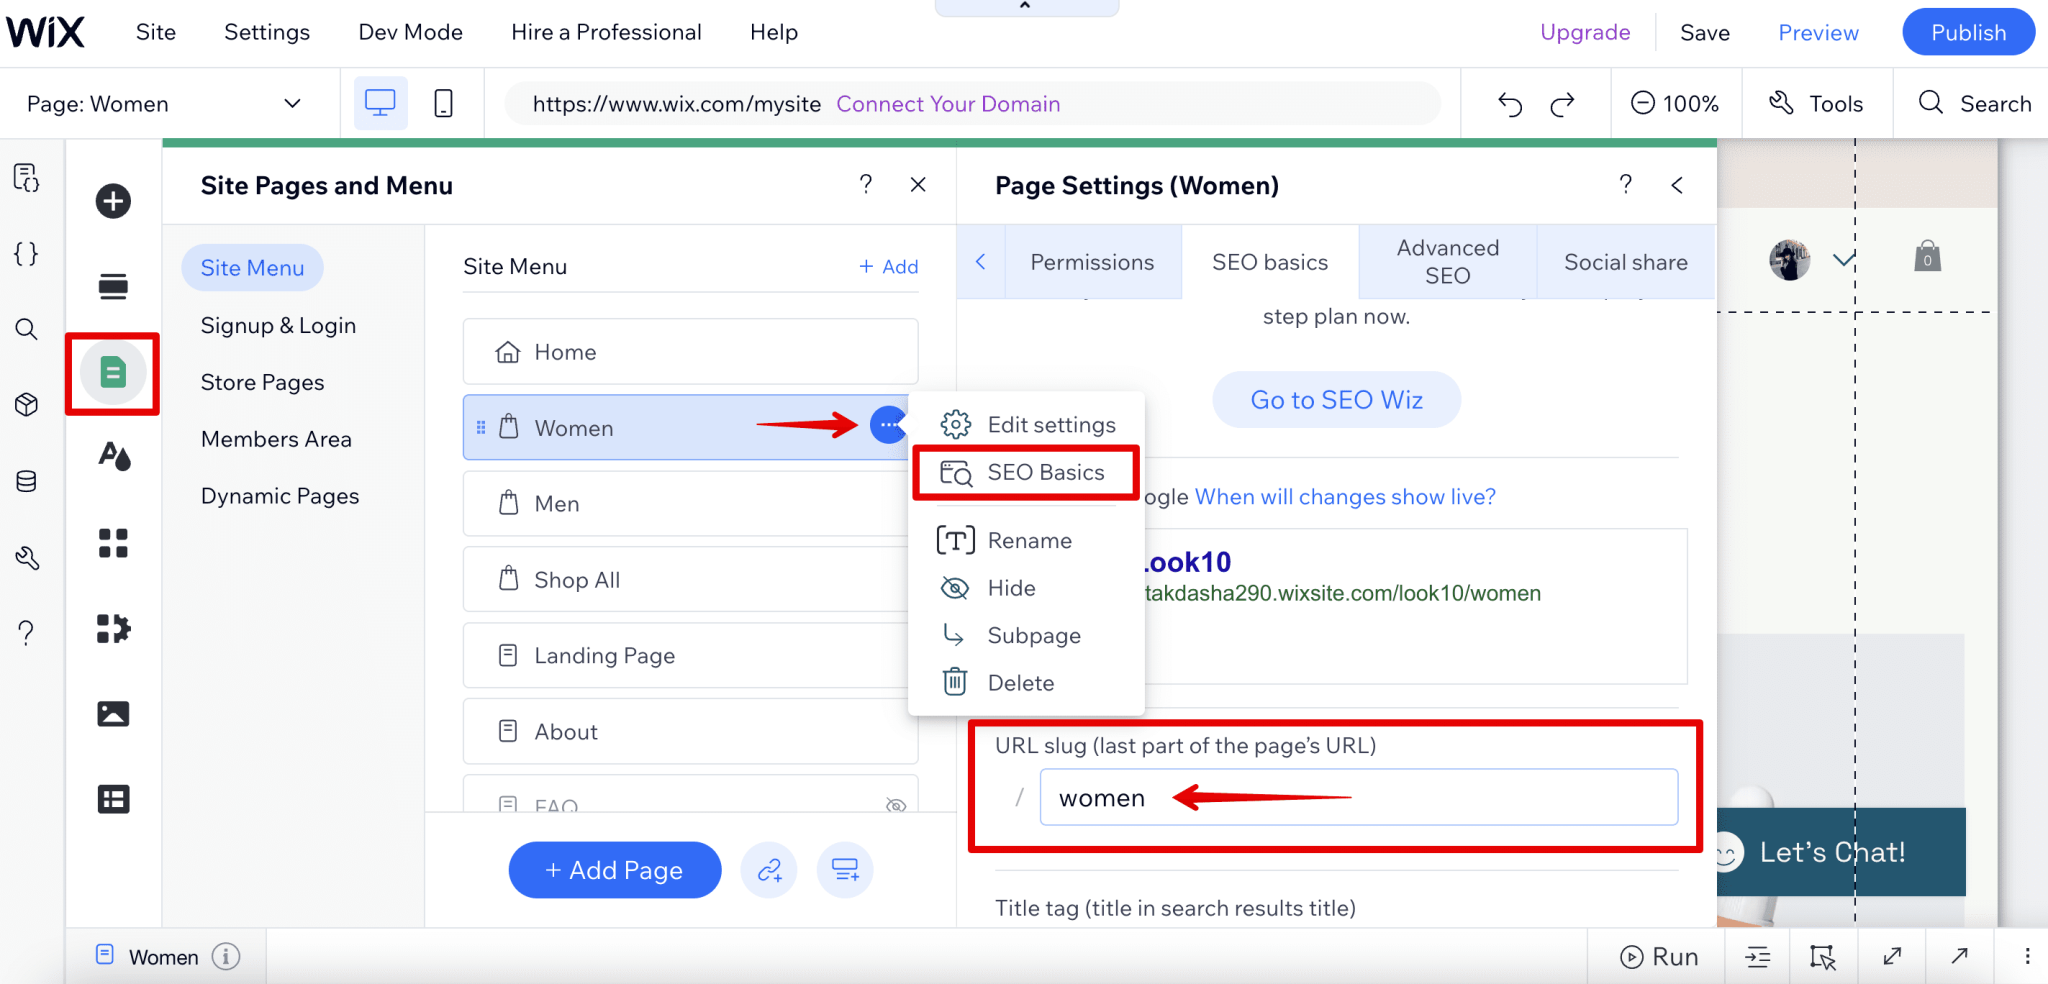
Task: Click the zoom out minus control
Action: tap(1645, 103)
